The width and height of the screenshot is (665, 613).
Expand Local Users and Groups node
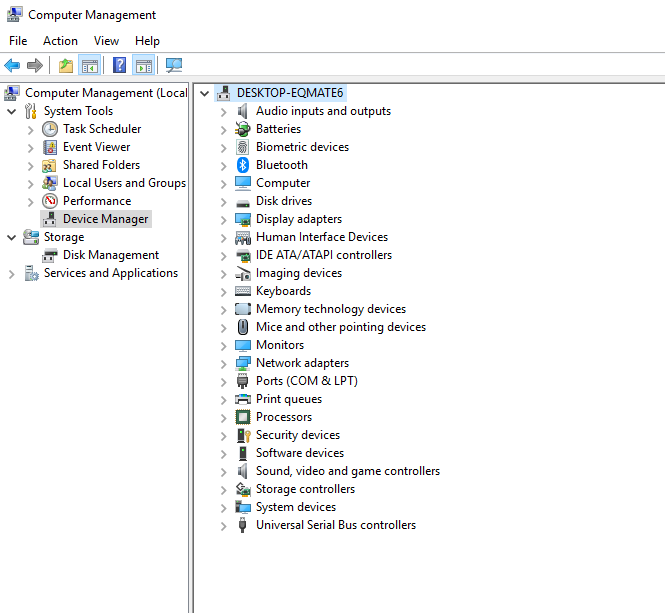pos(31,184)
